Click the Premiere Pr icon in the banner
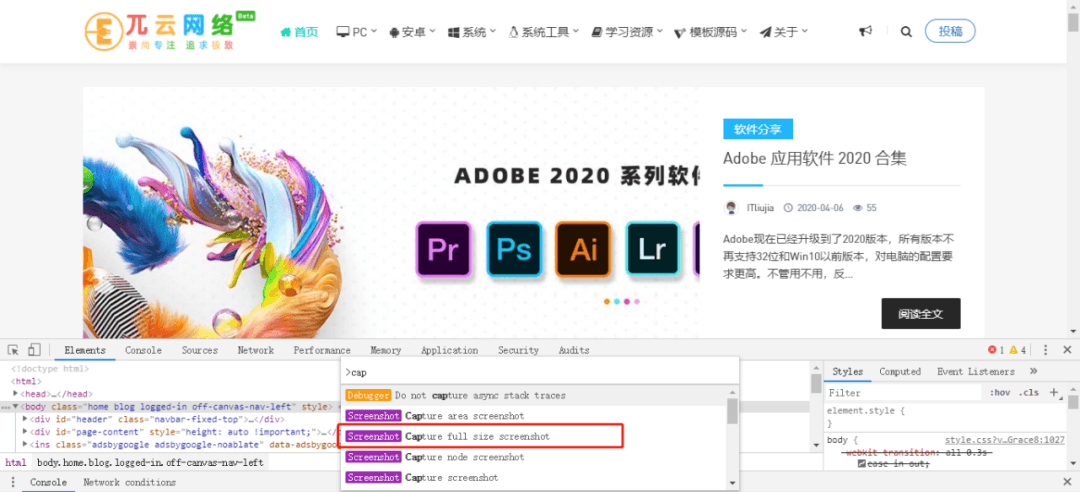1080x492 pixels. coord(444,249)
